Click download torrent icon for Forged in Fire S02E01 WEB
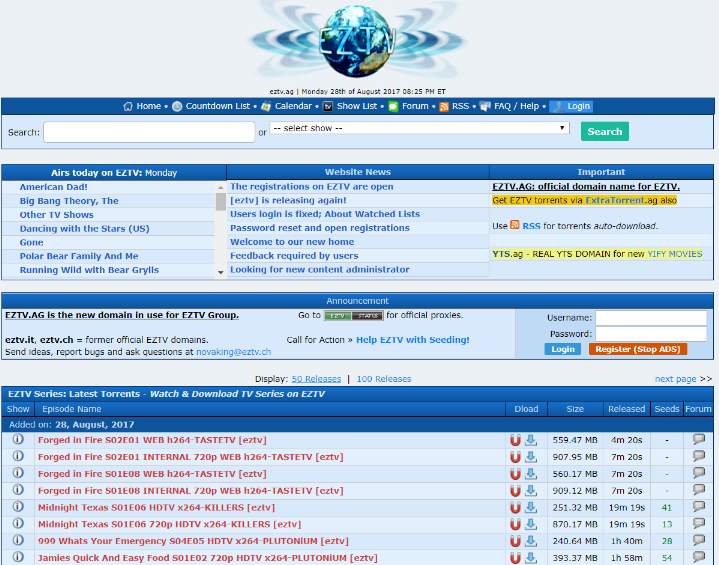 click(x=531, y=440)
